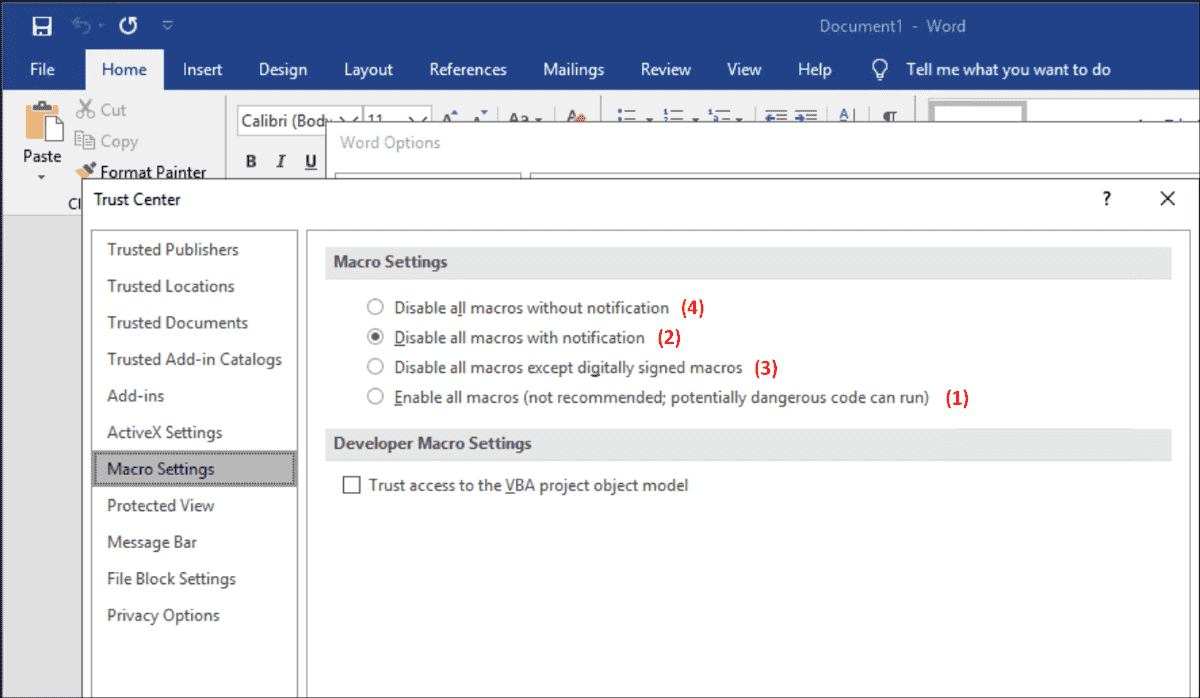Switch to the Mailings ribbon tab
The image size is (1200, 698).
tap(573, 69)
